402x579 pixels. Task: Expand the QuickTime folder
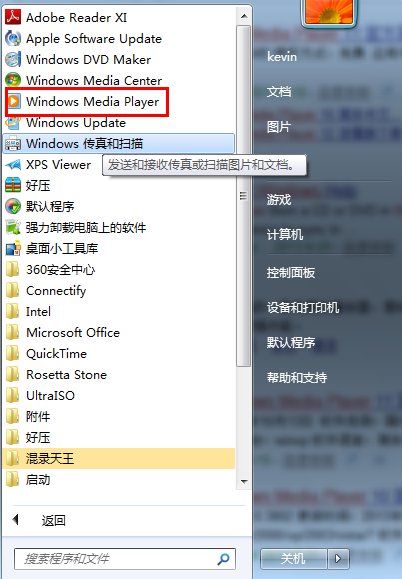pyautogui.click(x=118, y=354)
